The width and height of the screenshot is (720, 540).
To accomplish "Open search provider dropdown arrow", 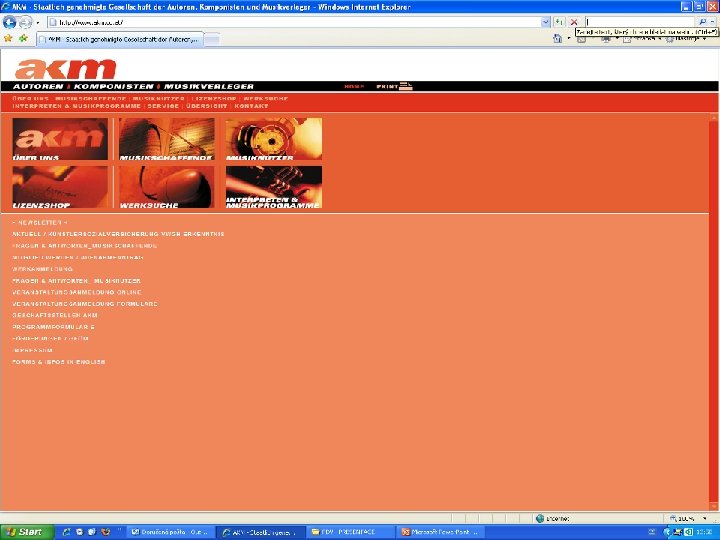I will 713,22.
